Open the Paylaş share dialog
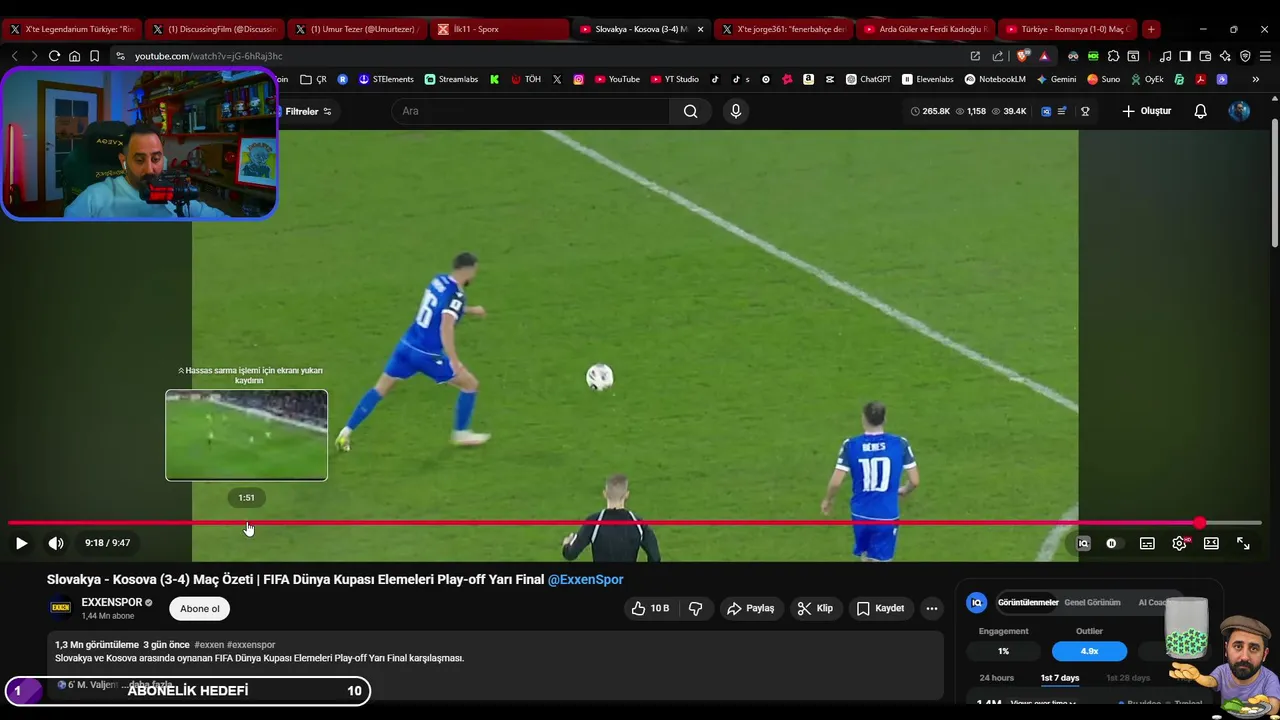1280x720 pixels. tap(751, 608)
